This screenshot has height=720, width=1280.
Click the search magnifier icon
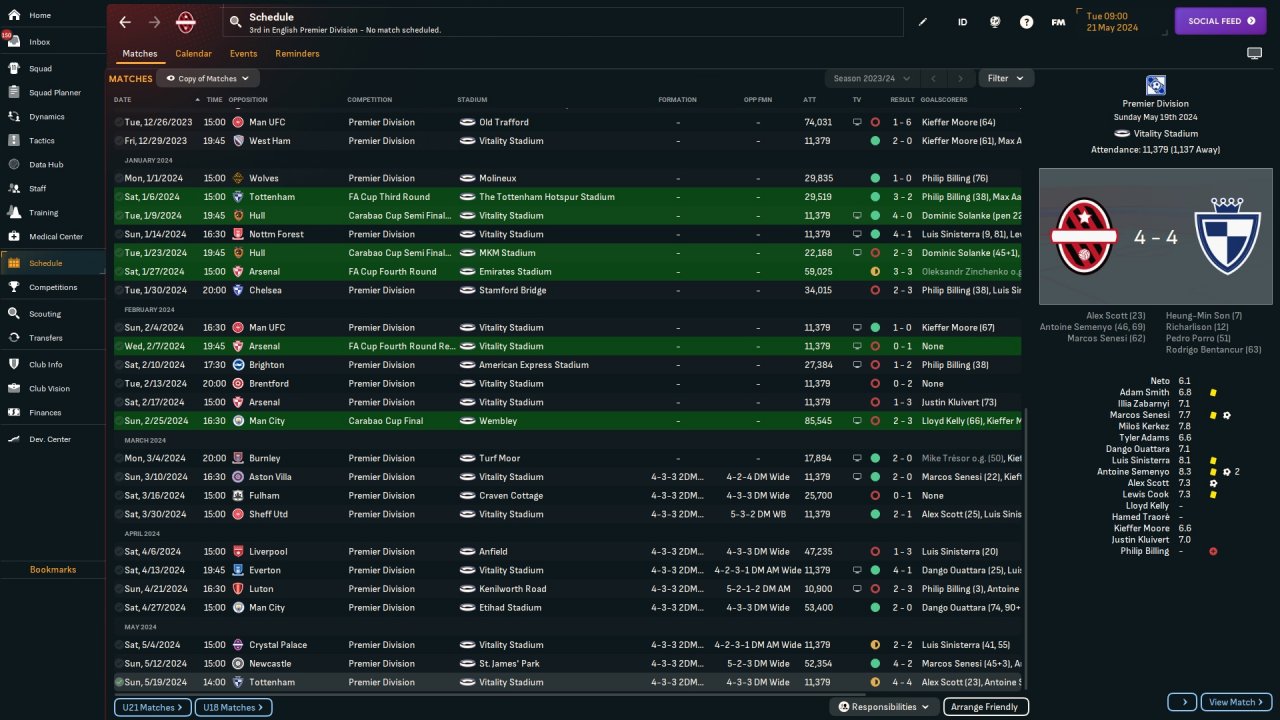click(235, 21)
